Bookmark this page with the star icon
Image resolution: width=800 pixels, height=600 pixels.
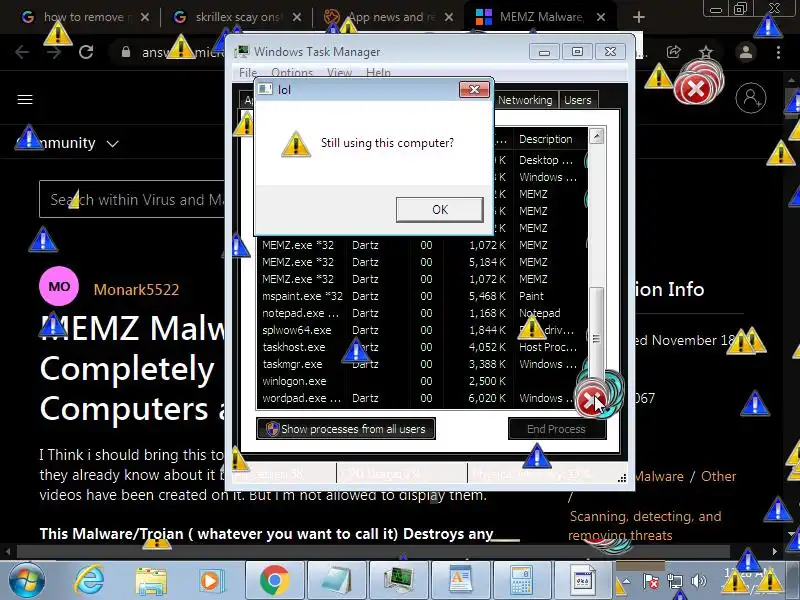point(706,52)
